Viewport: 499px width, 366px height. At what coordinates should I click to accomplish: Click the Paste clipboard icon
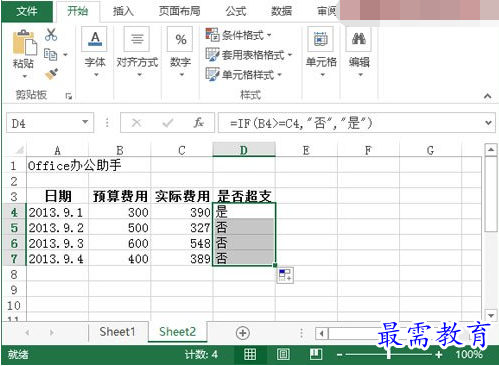pyautogui.click(x=24, y=43)
